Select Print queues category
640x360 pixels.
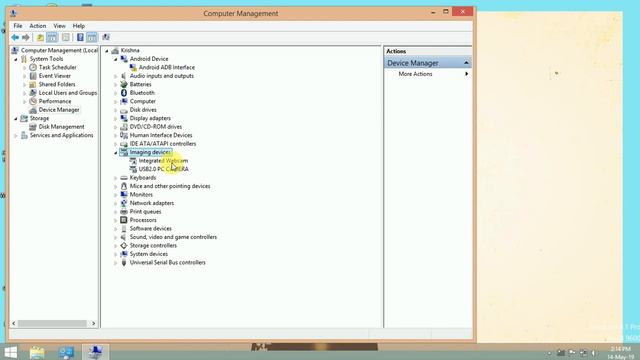pos(145,211)
